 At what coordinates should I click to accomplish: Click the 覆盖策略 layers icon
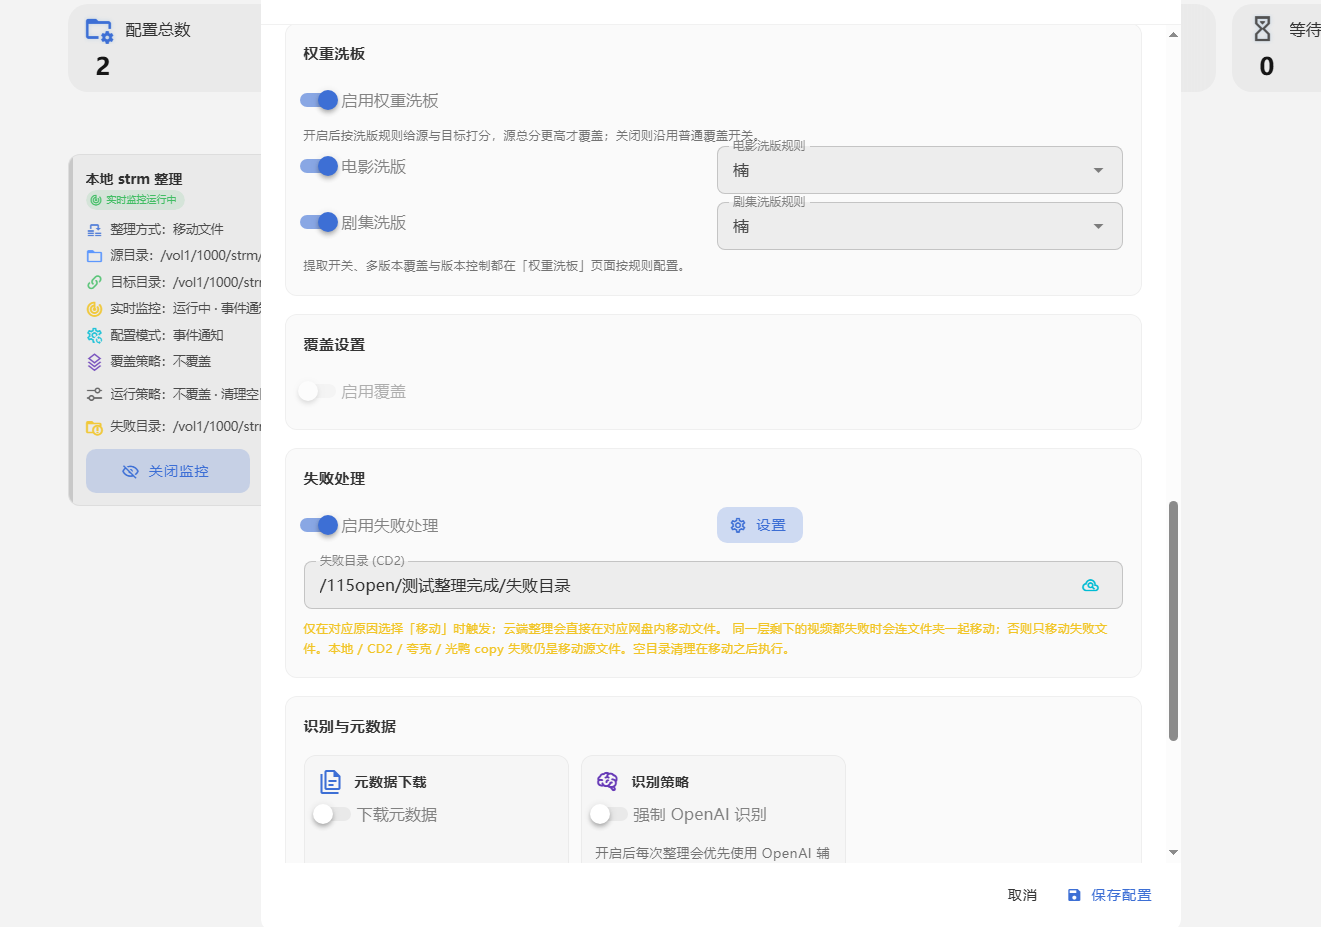94,362
